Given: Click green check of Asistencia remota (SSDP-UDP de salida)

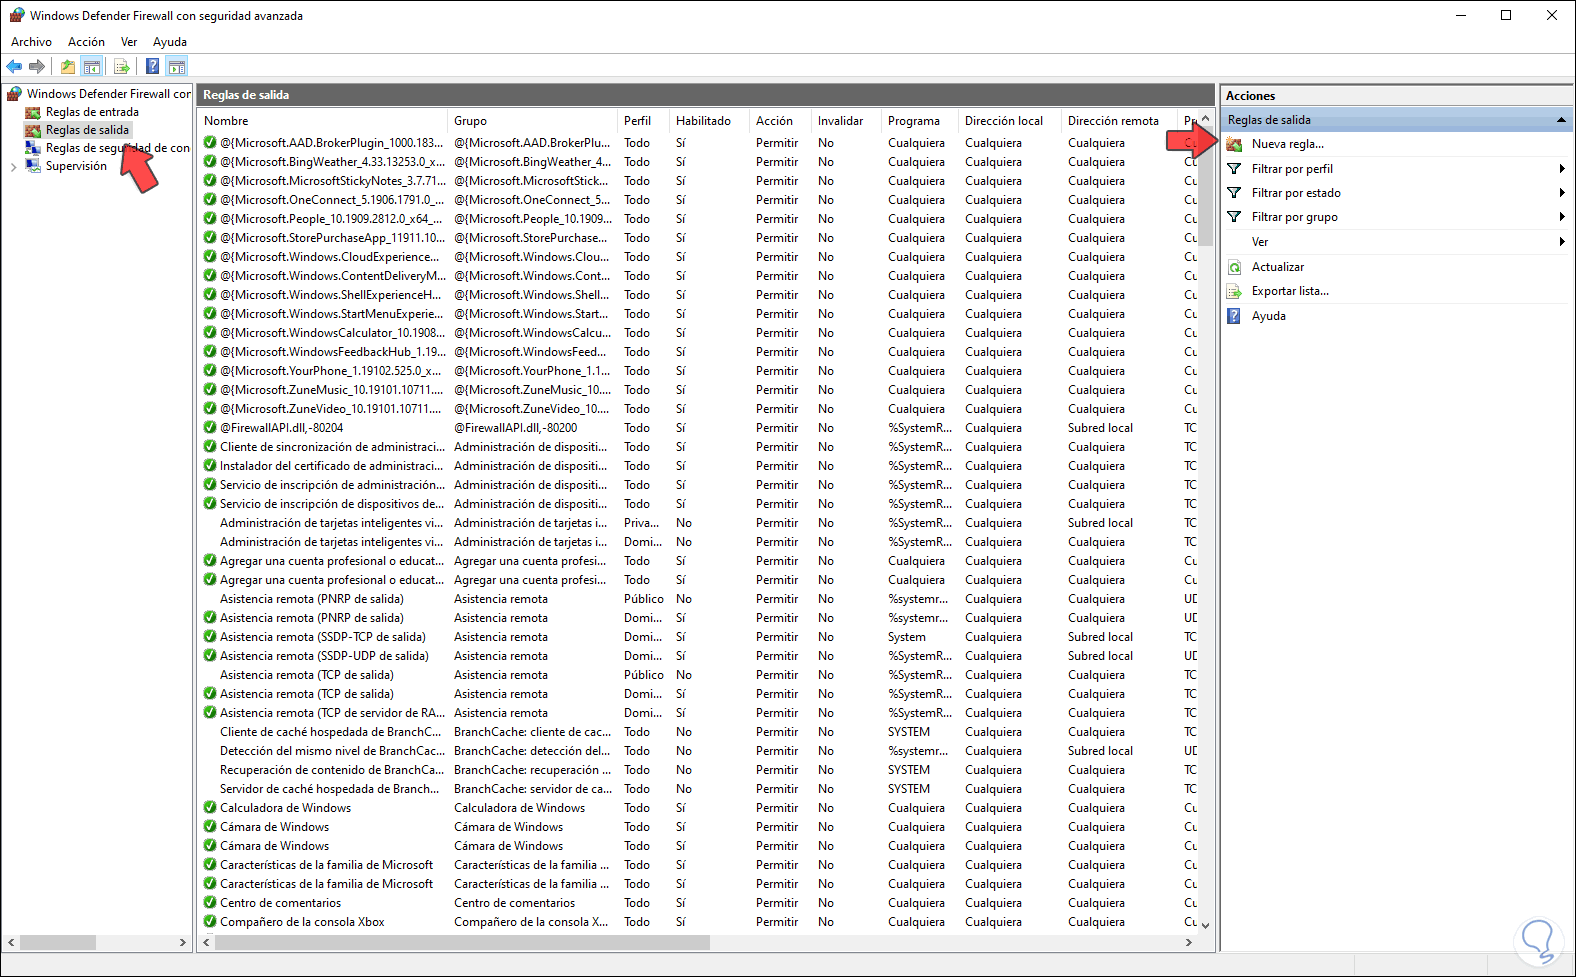Looking at the screenshot, I should pos(210,656).
